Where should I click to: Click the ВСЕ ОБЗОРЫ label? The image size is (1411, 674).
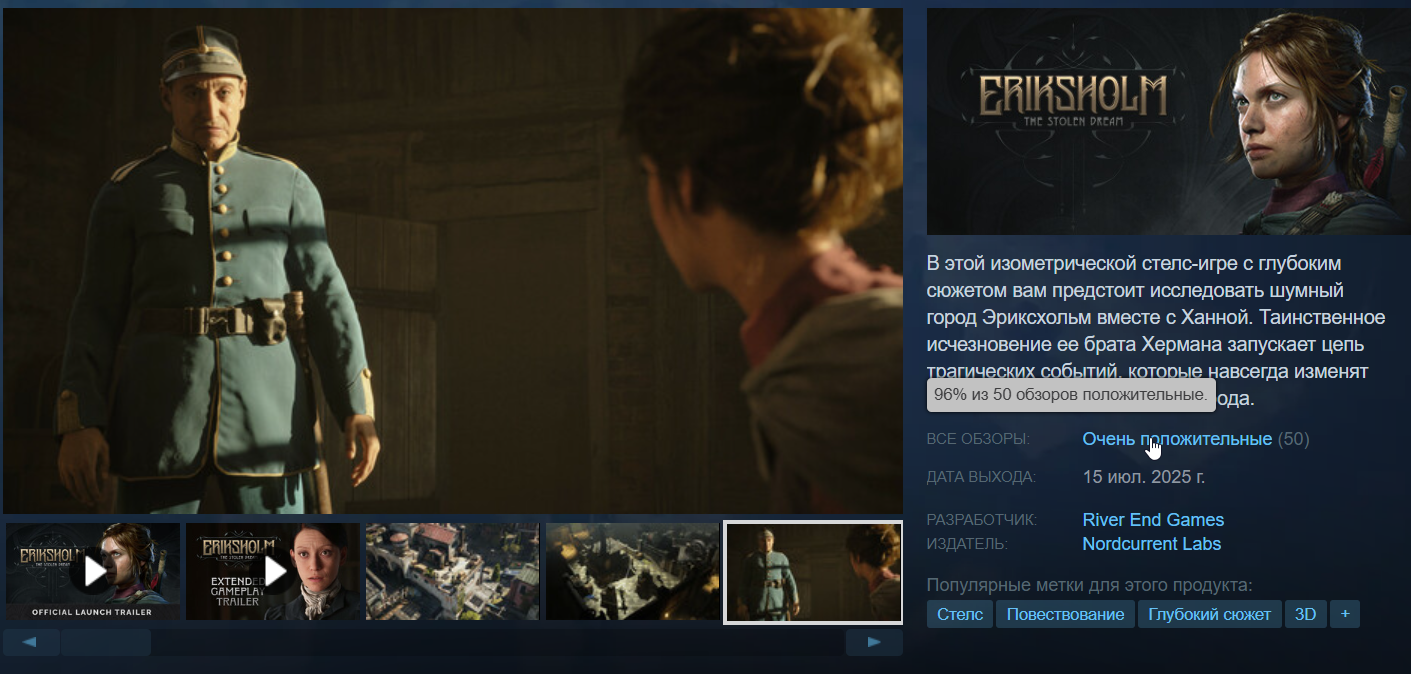pyautogui.click(x=978, y=440)
